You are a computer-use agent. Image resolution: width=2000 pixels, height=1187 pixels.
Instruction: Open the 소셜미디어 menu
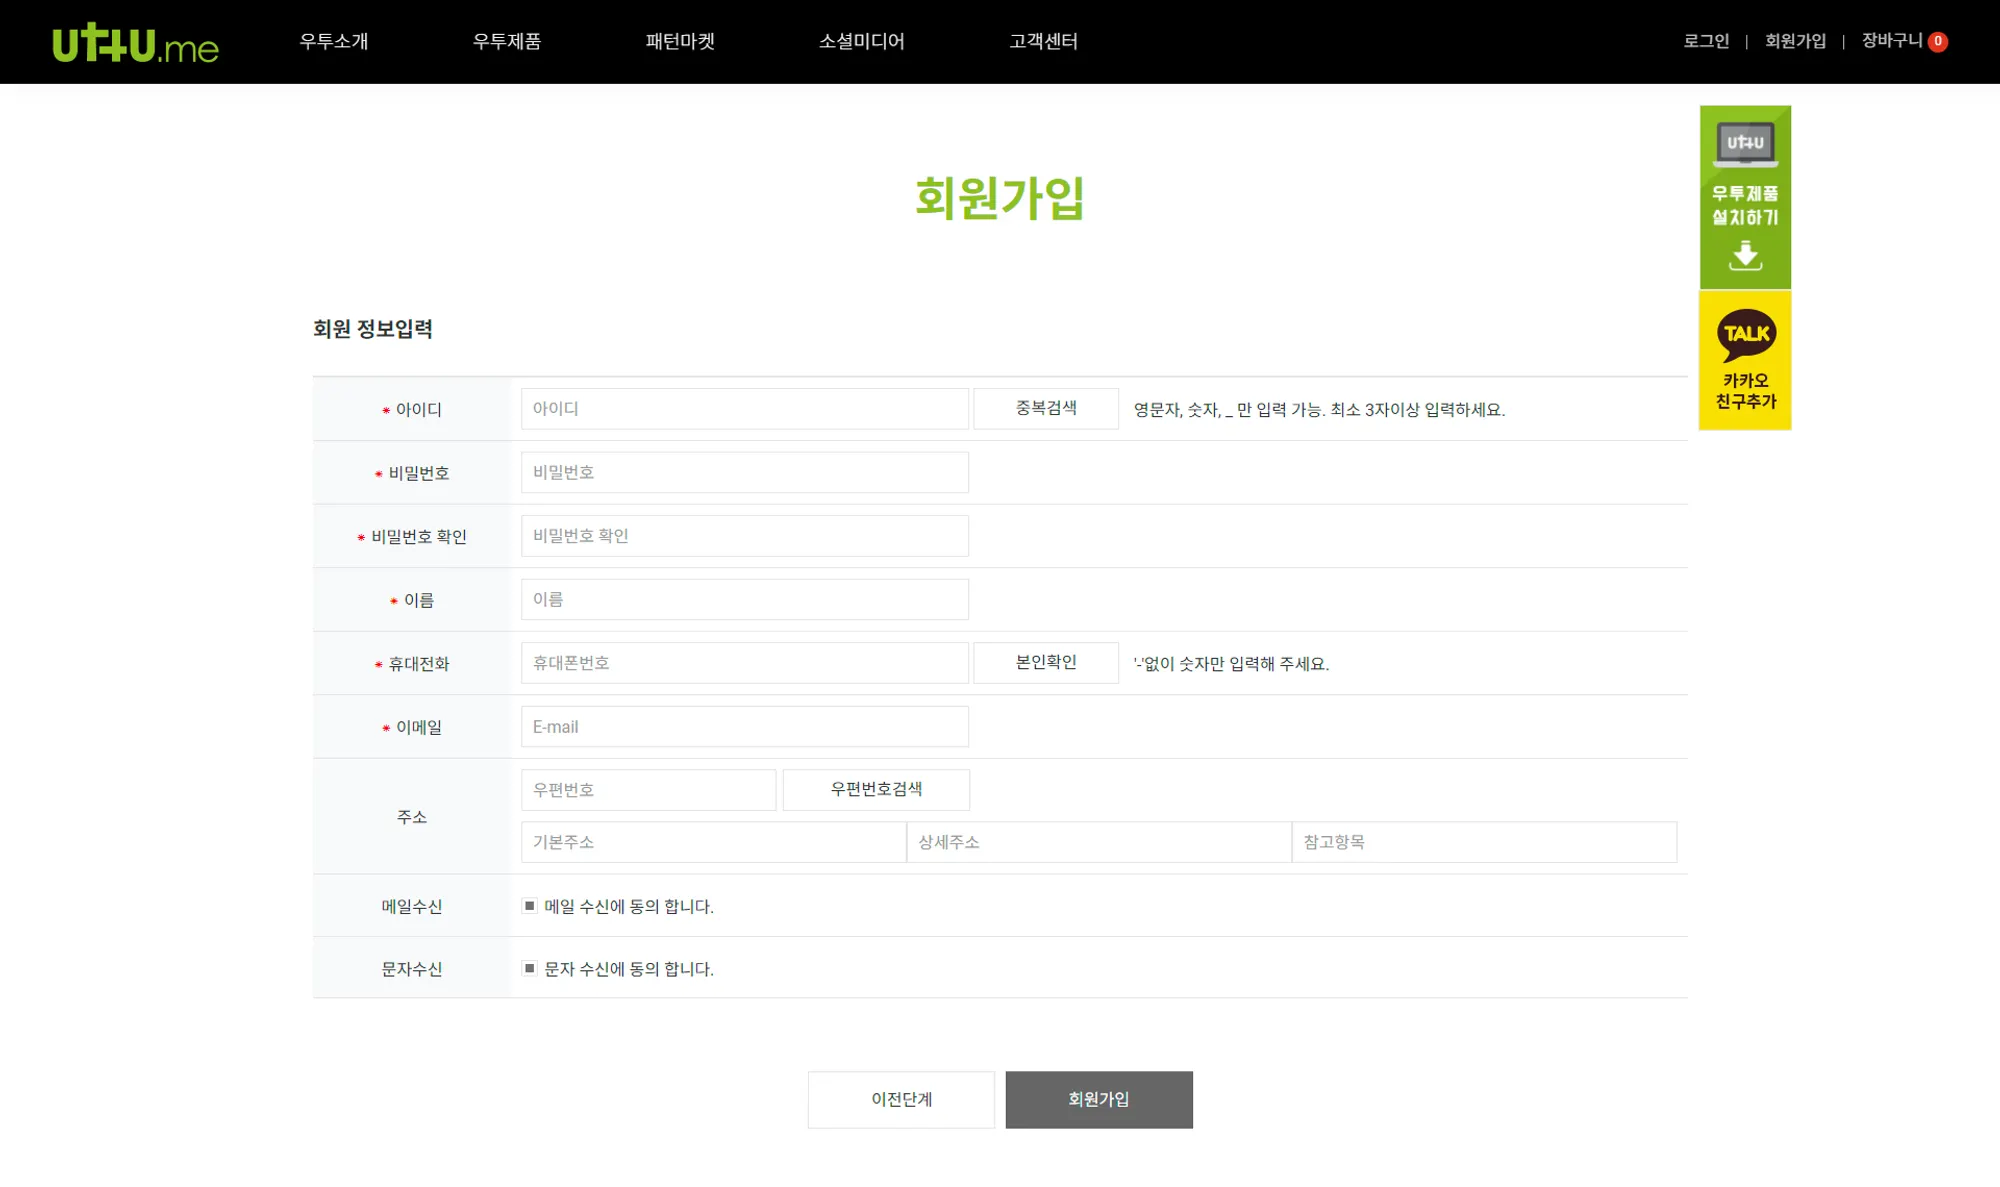(861, 41)
